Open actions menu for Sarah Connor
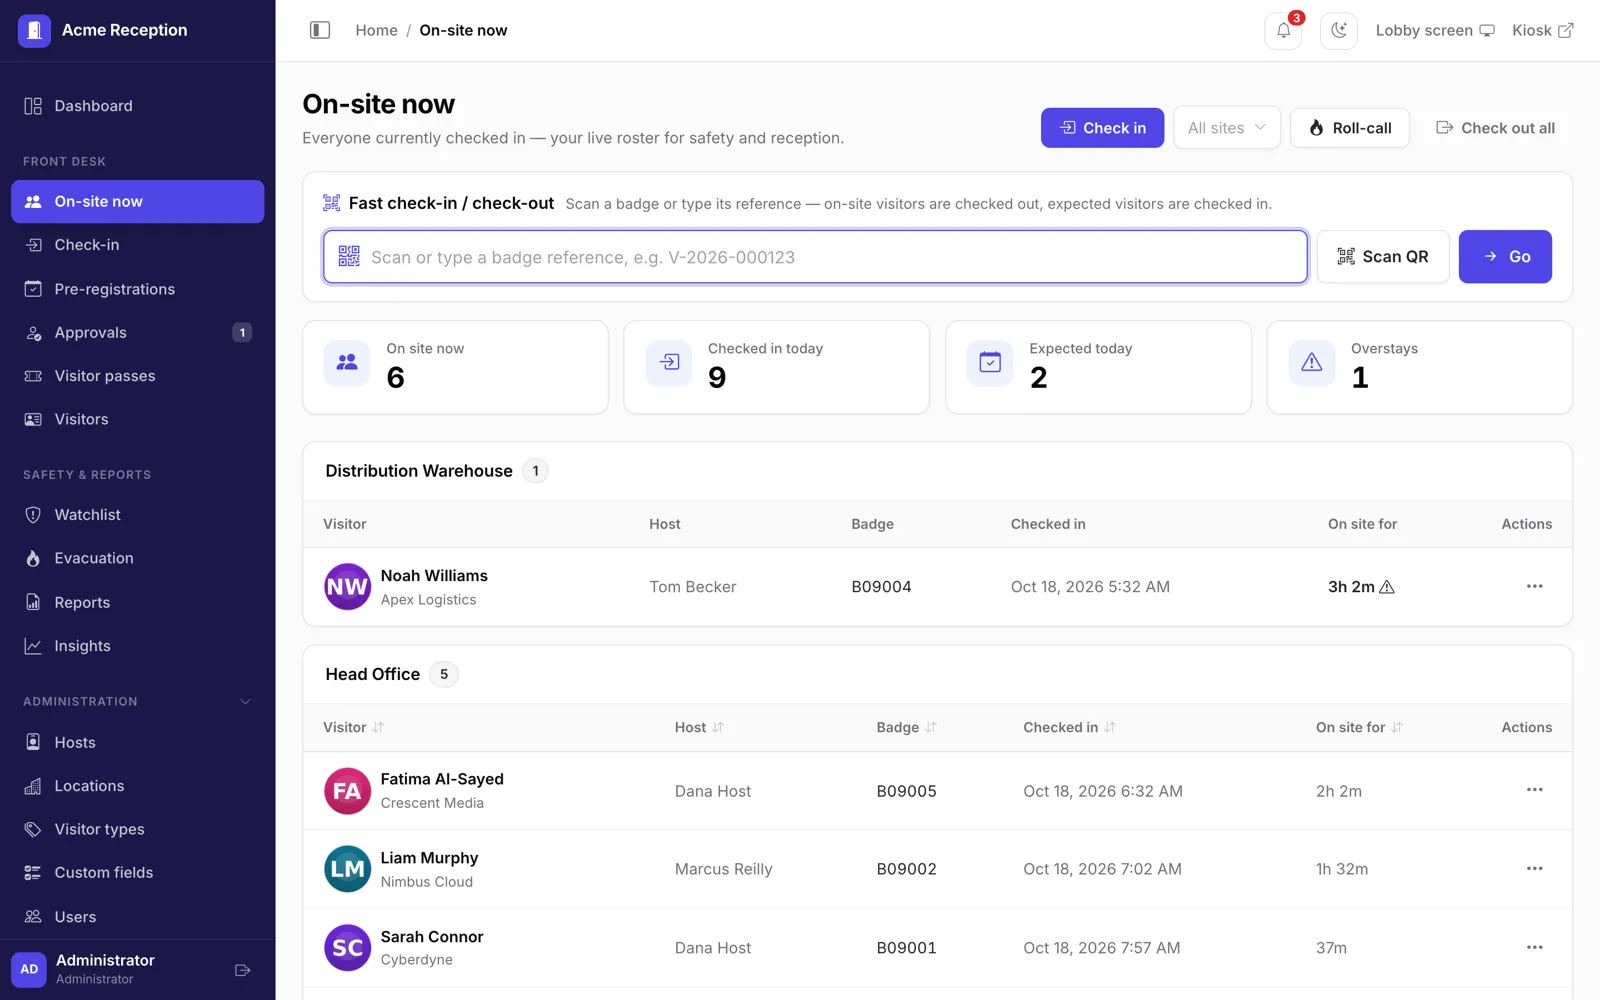Screen dimensions: 1600x1000 click(x=1534, y=948)
